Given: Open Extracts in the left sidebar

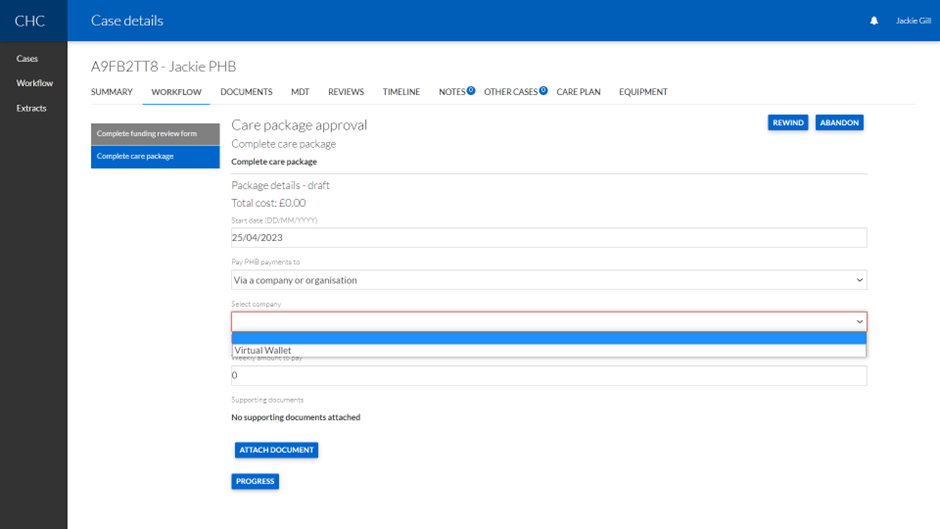Looking at the screenshot, I should 31,108.
